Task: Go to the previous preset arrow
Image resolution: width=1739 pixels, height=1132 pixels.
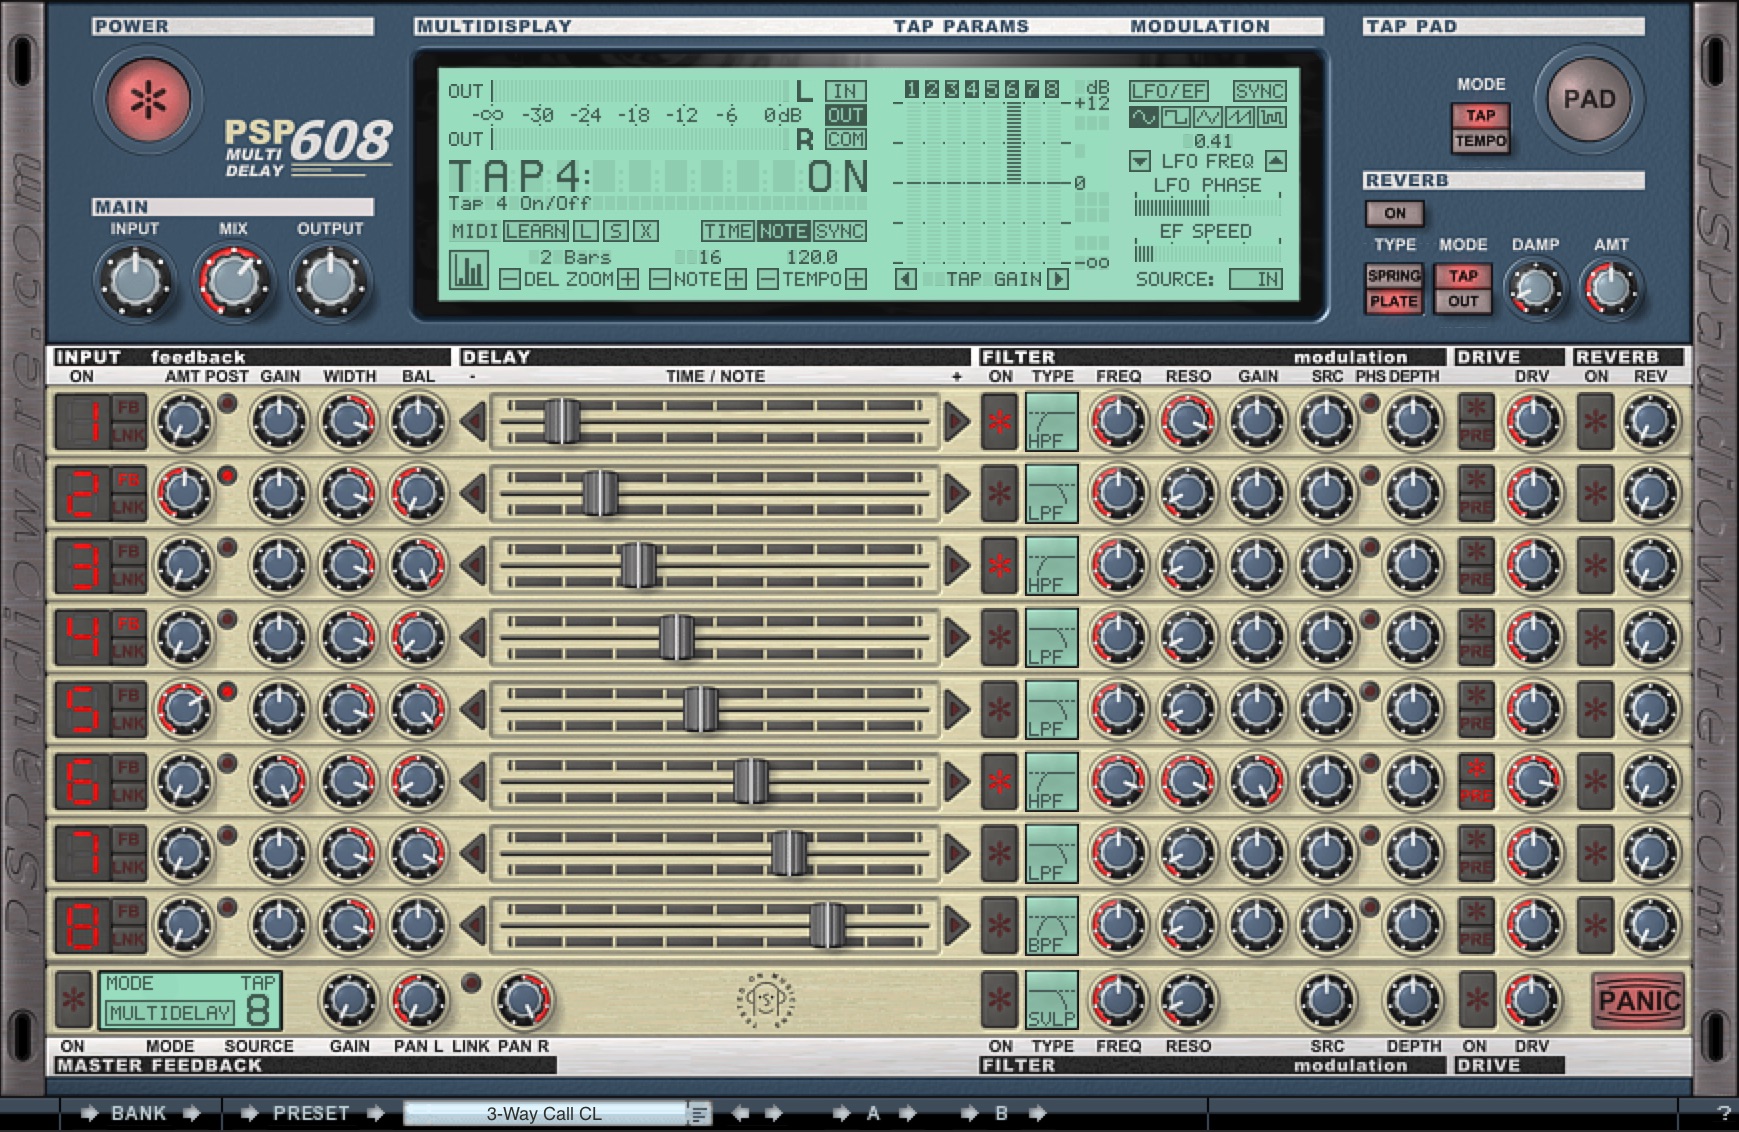Action: point(741,1113)
